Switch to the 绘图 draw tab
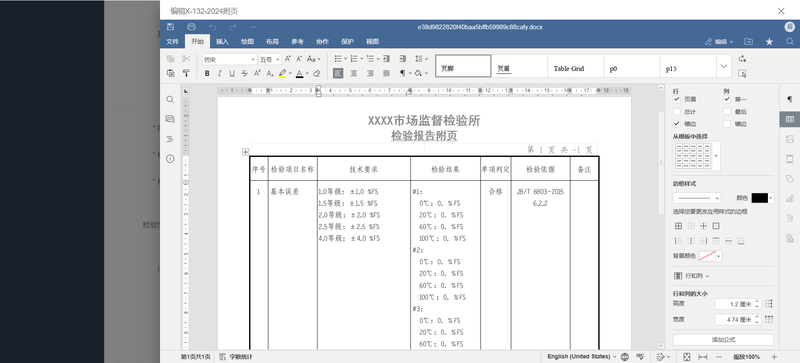 point(247,42)
